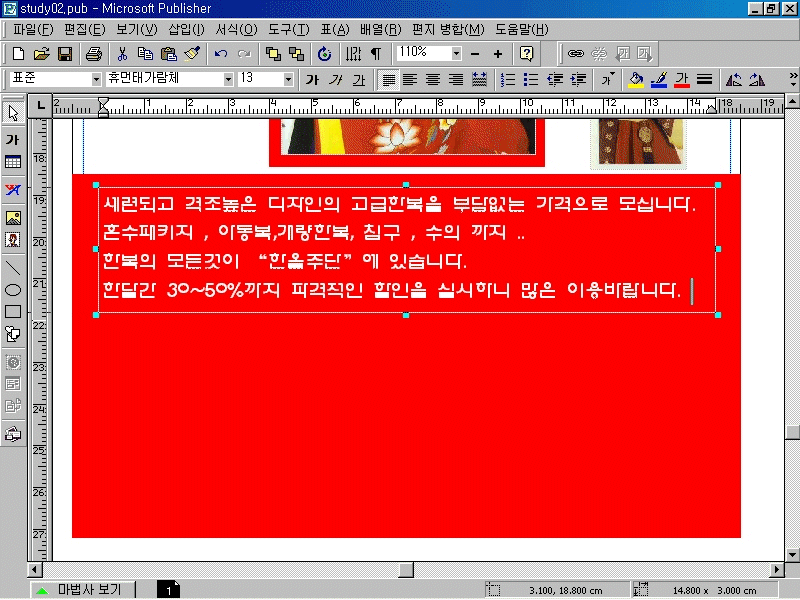Screen dimensions: 800x600
Task: Copy selection with the copy icon
Action: pyautogui.click(x=145, y=54)
